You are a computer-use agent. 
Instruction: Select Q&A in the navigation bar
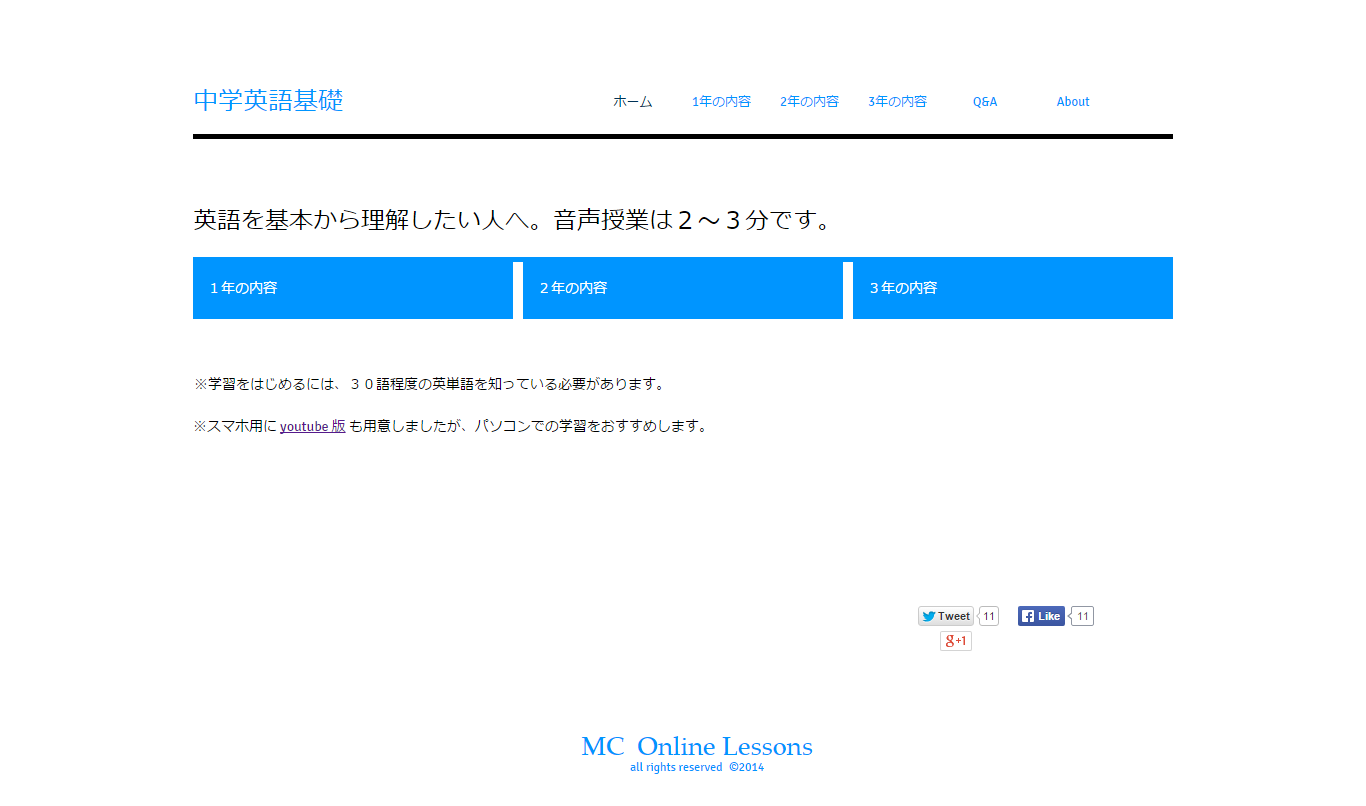(984, 101)
